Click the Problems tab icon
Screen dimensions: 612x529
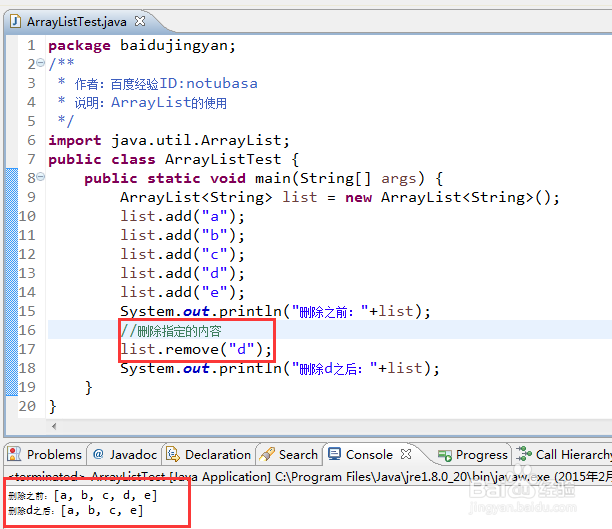(x=14, y=454)
